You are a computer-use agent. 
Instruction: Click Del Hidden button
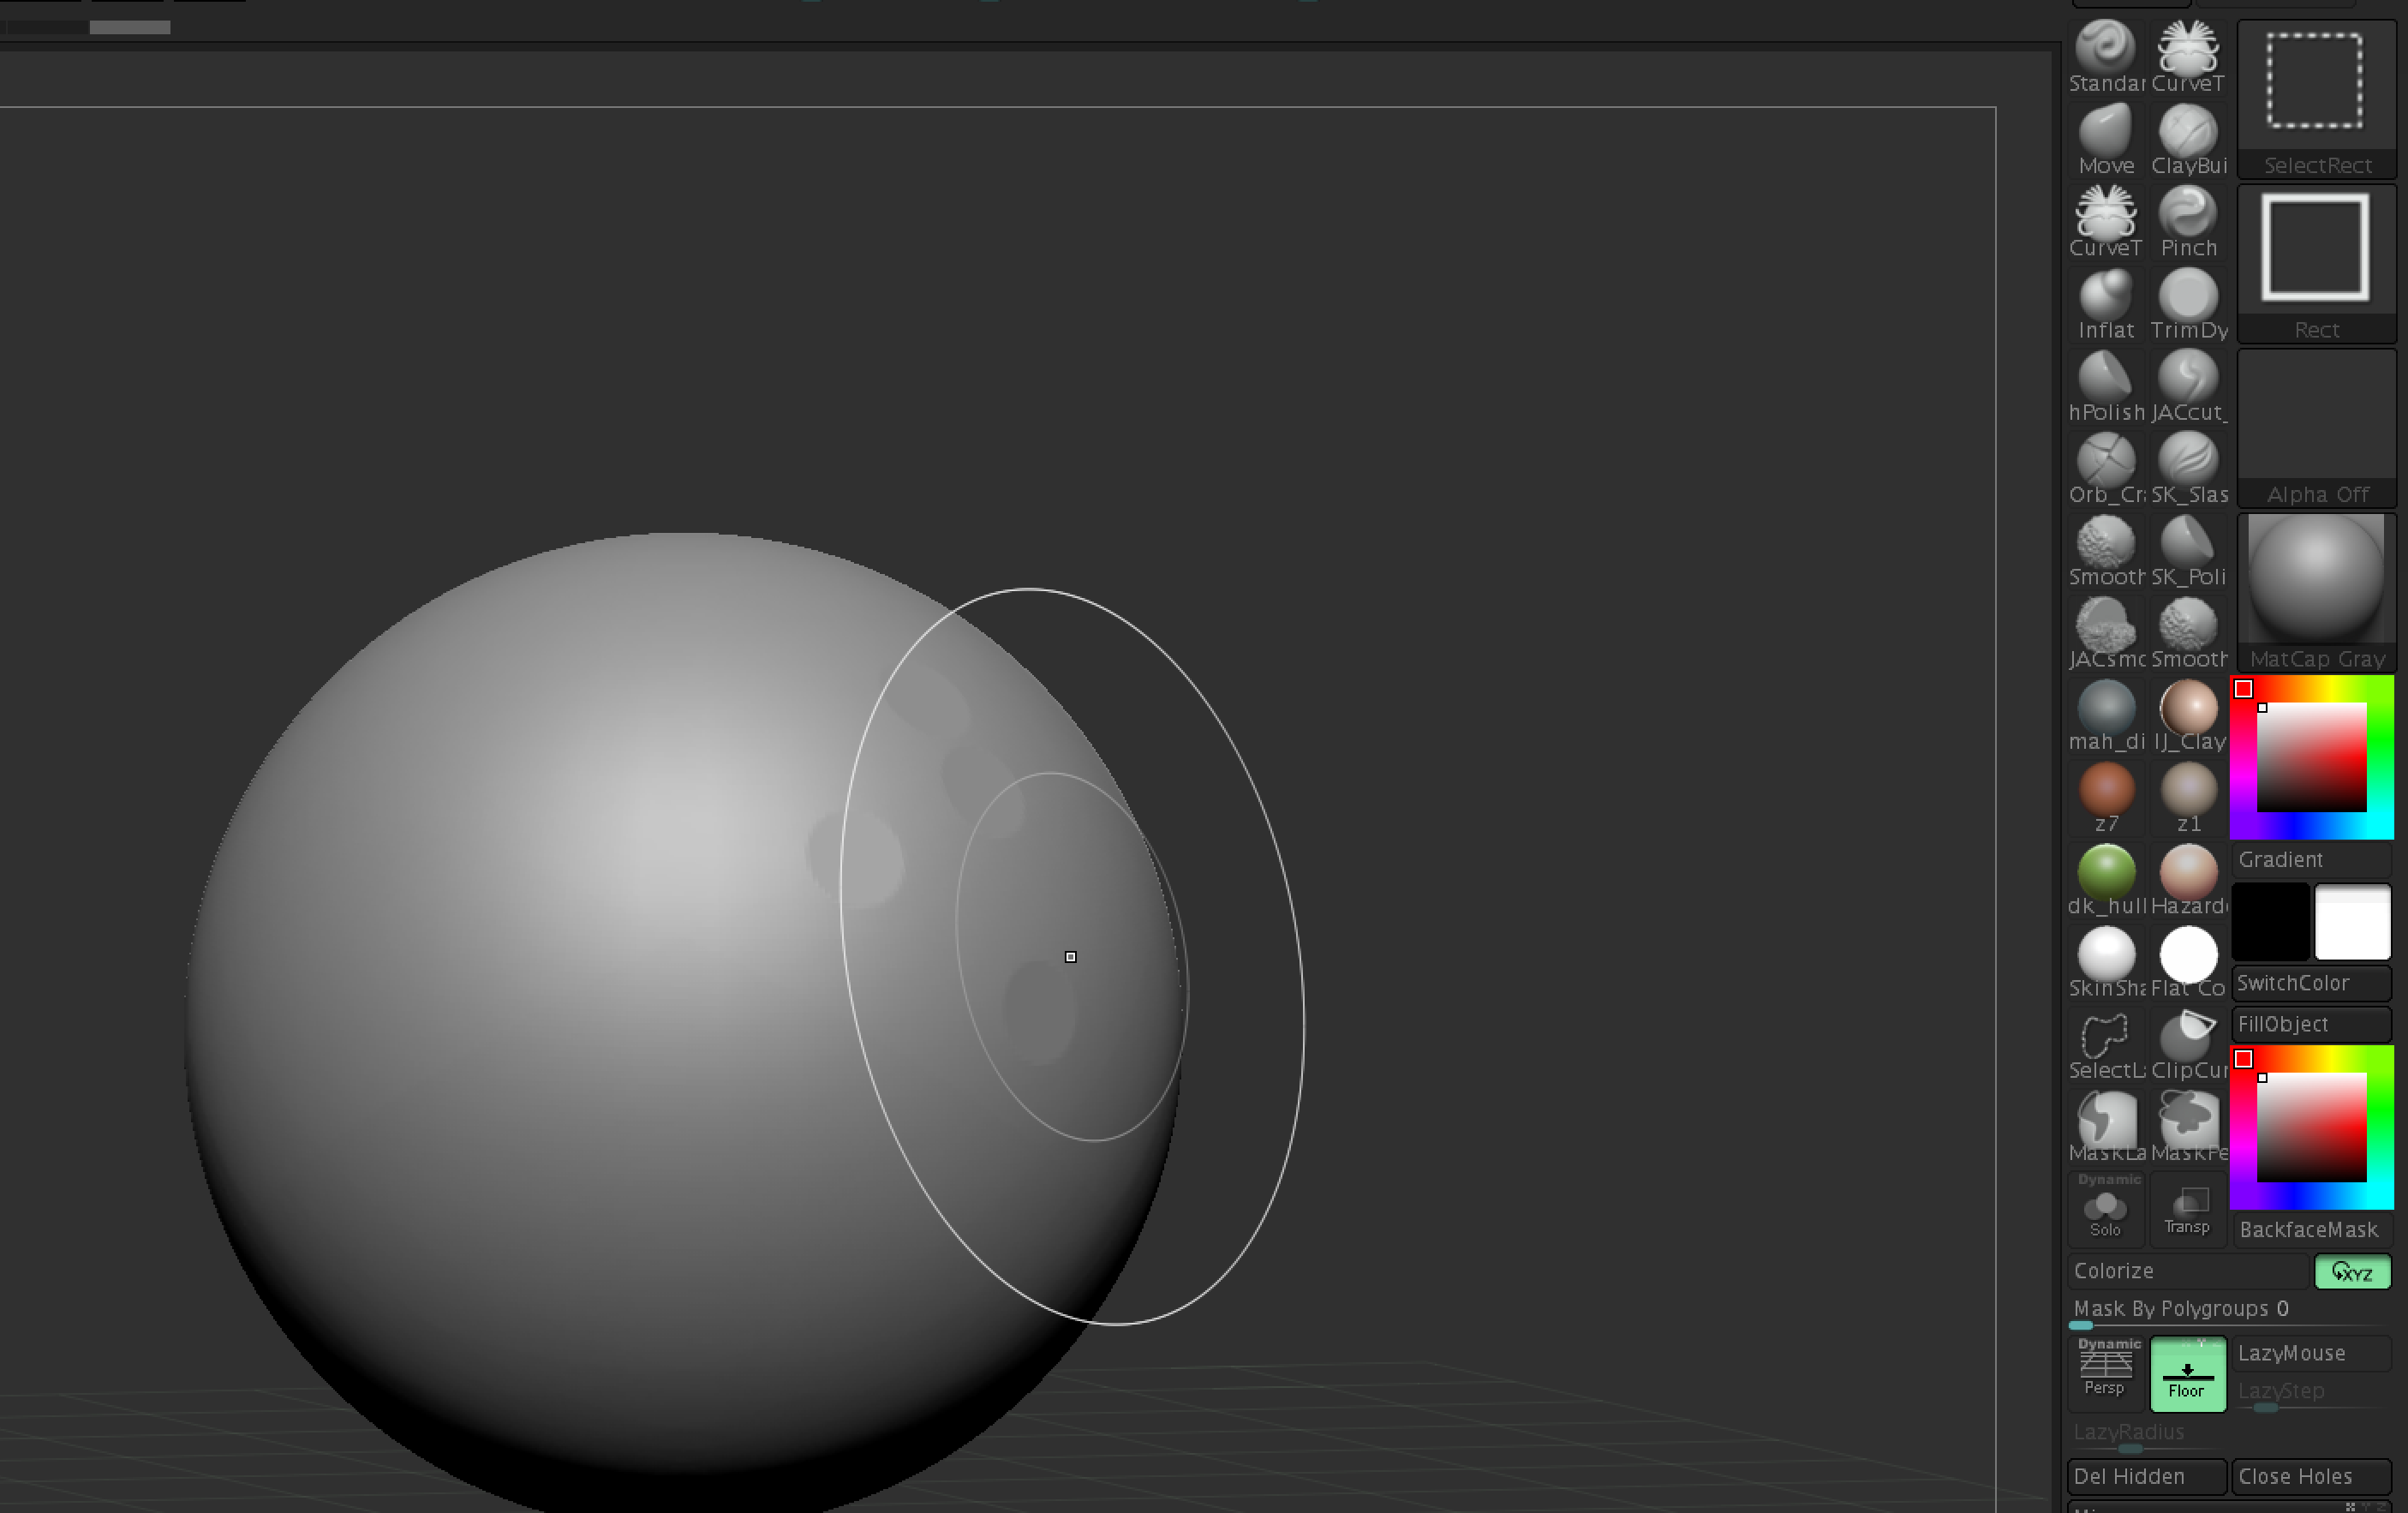(2147, 1476)
